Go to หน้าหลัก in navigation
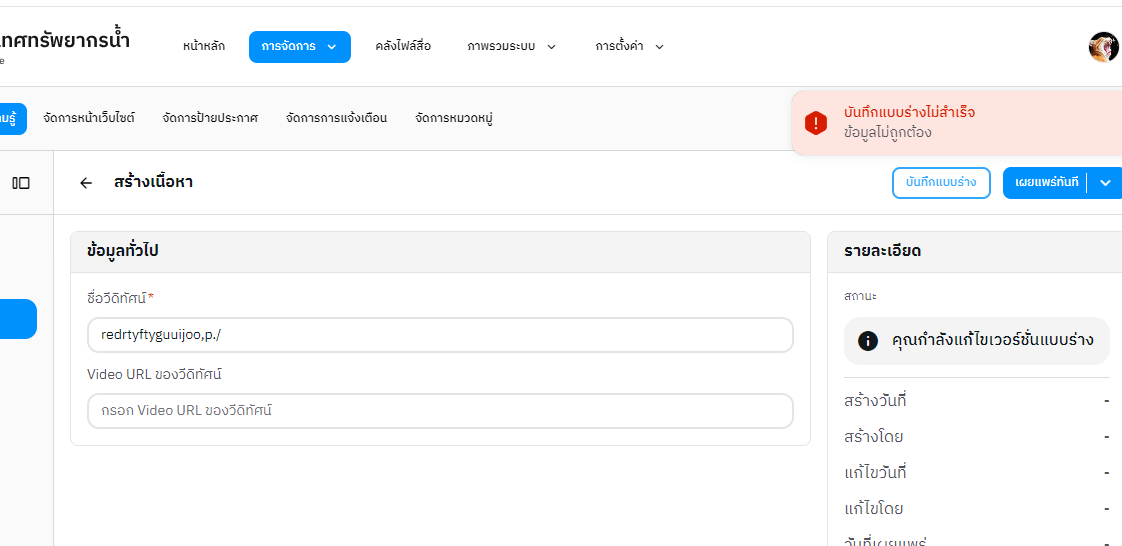The image size is (1122, 546). [204, 47]
